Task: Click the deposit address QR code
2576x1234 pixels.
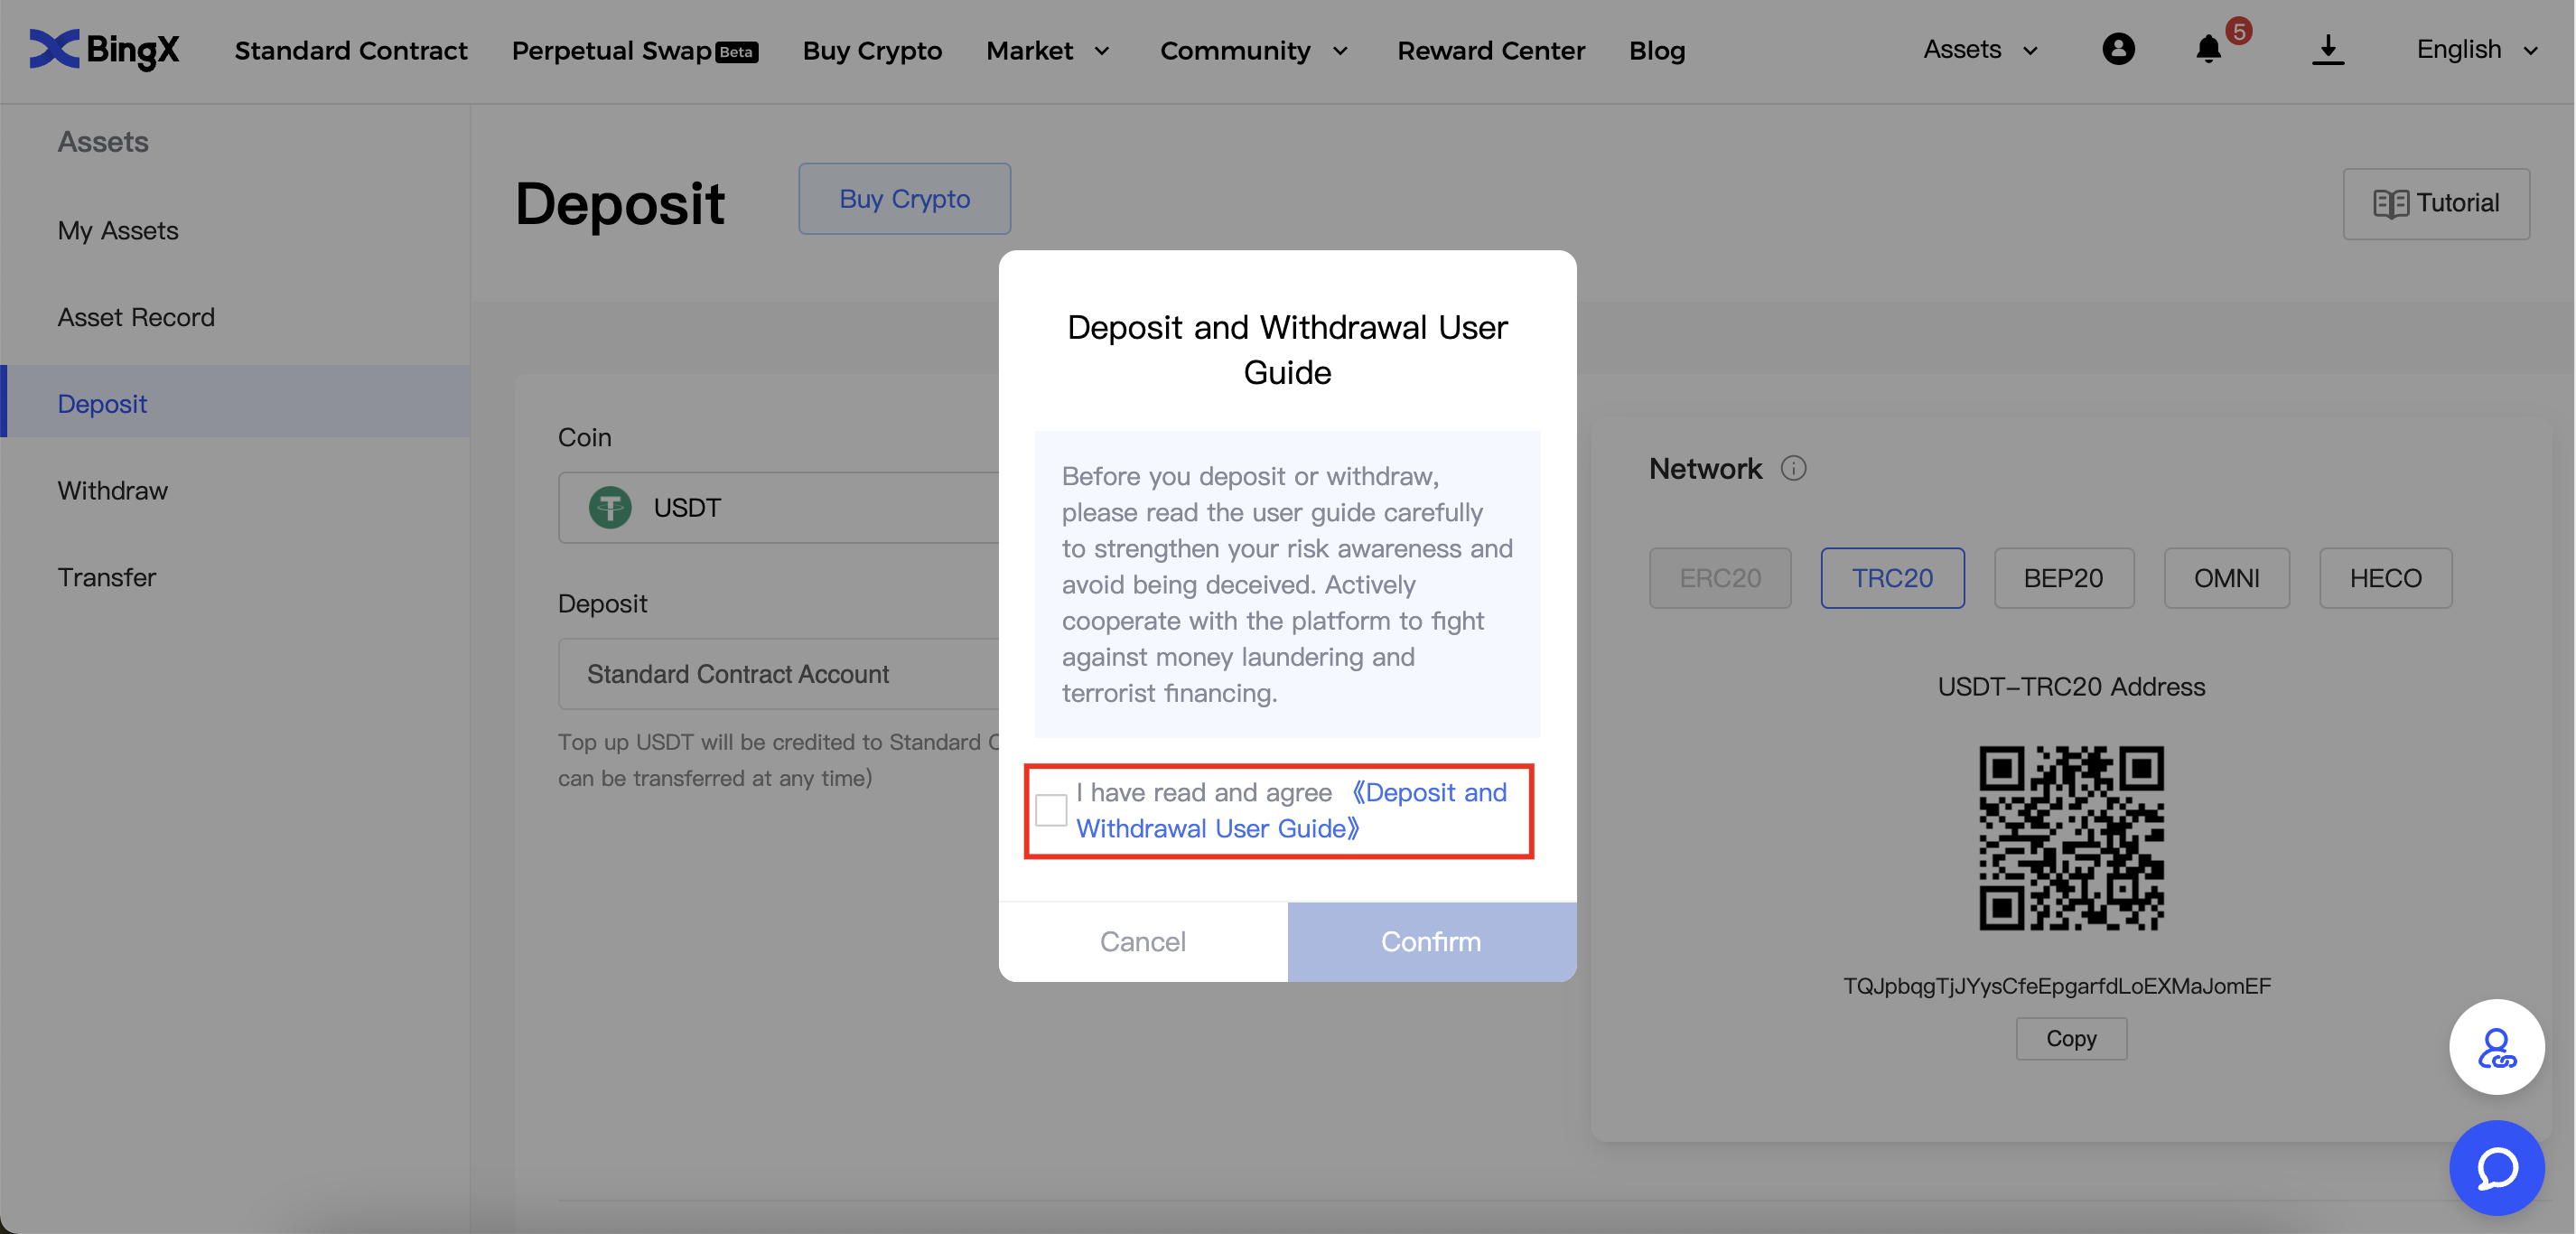Action: pos(2070,838)
